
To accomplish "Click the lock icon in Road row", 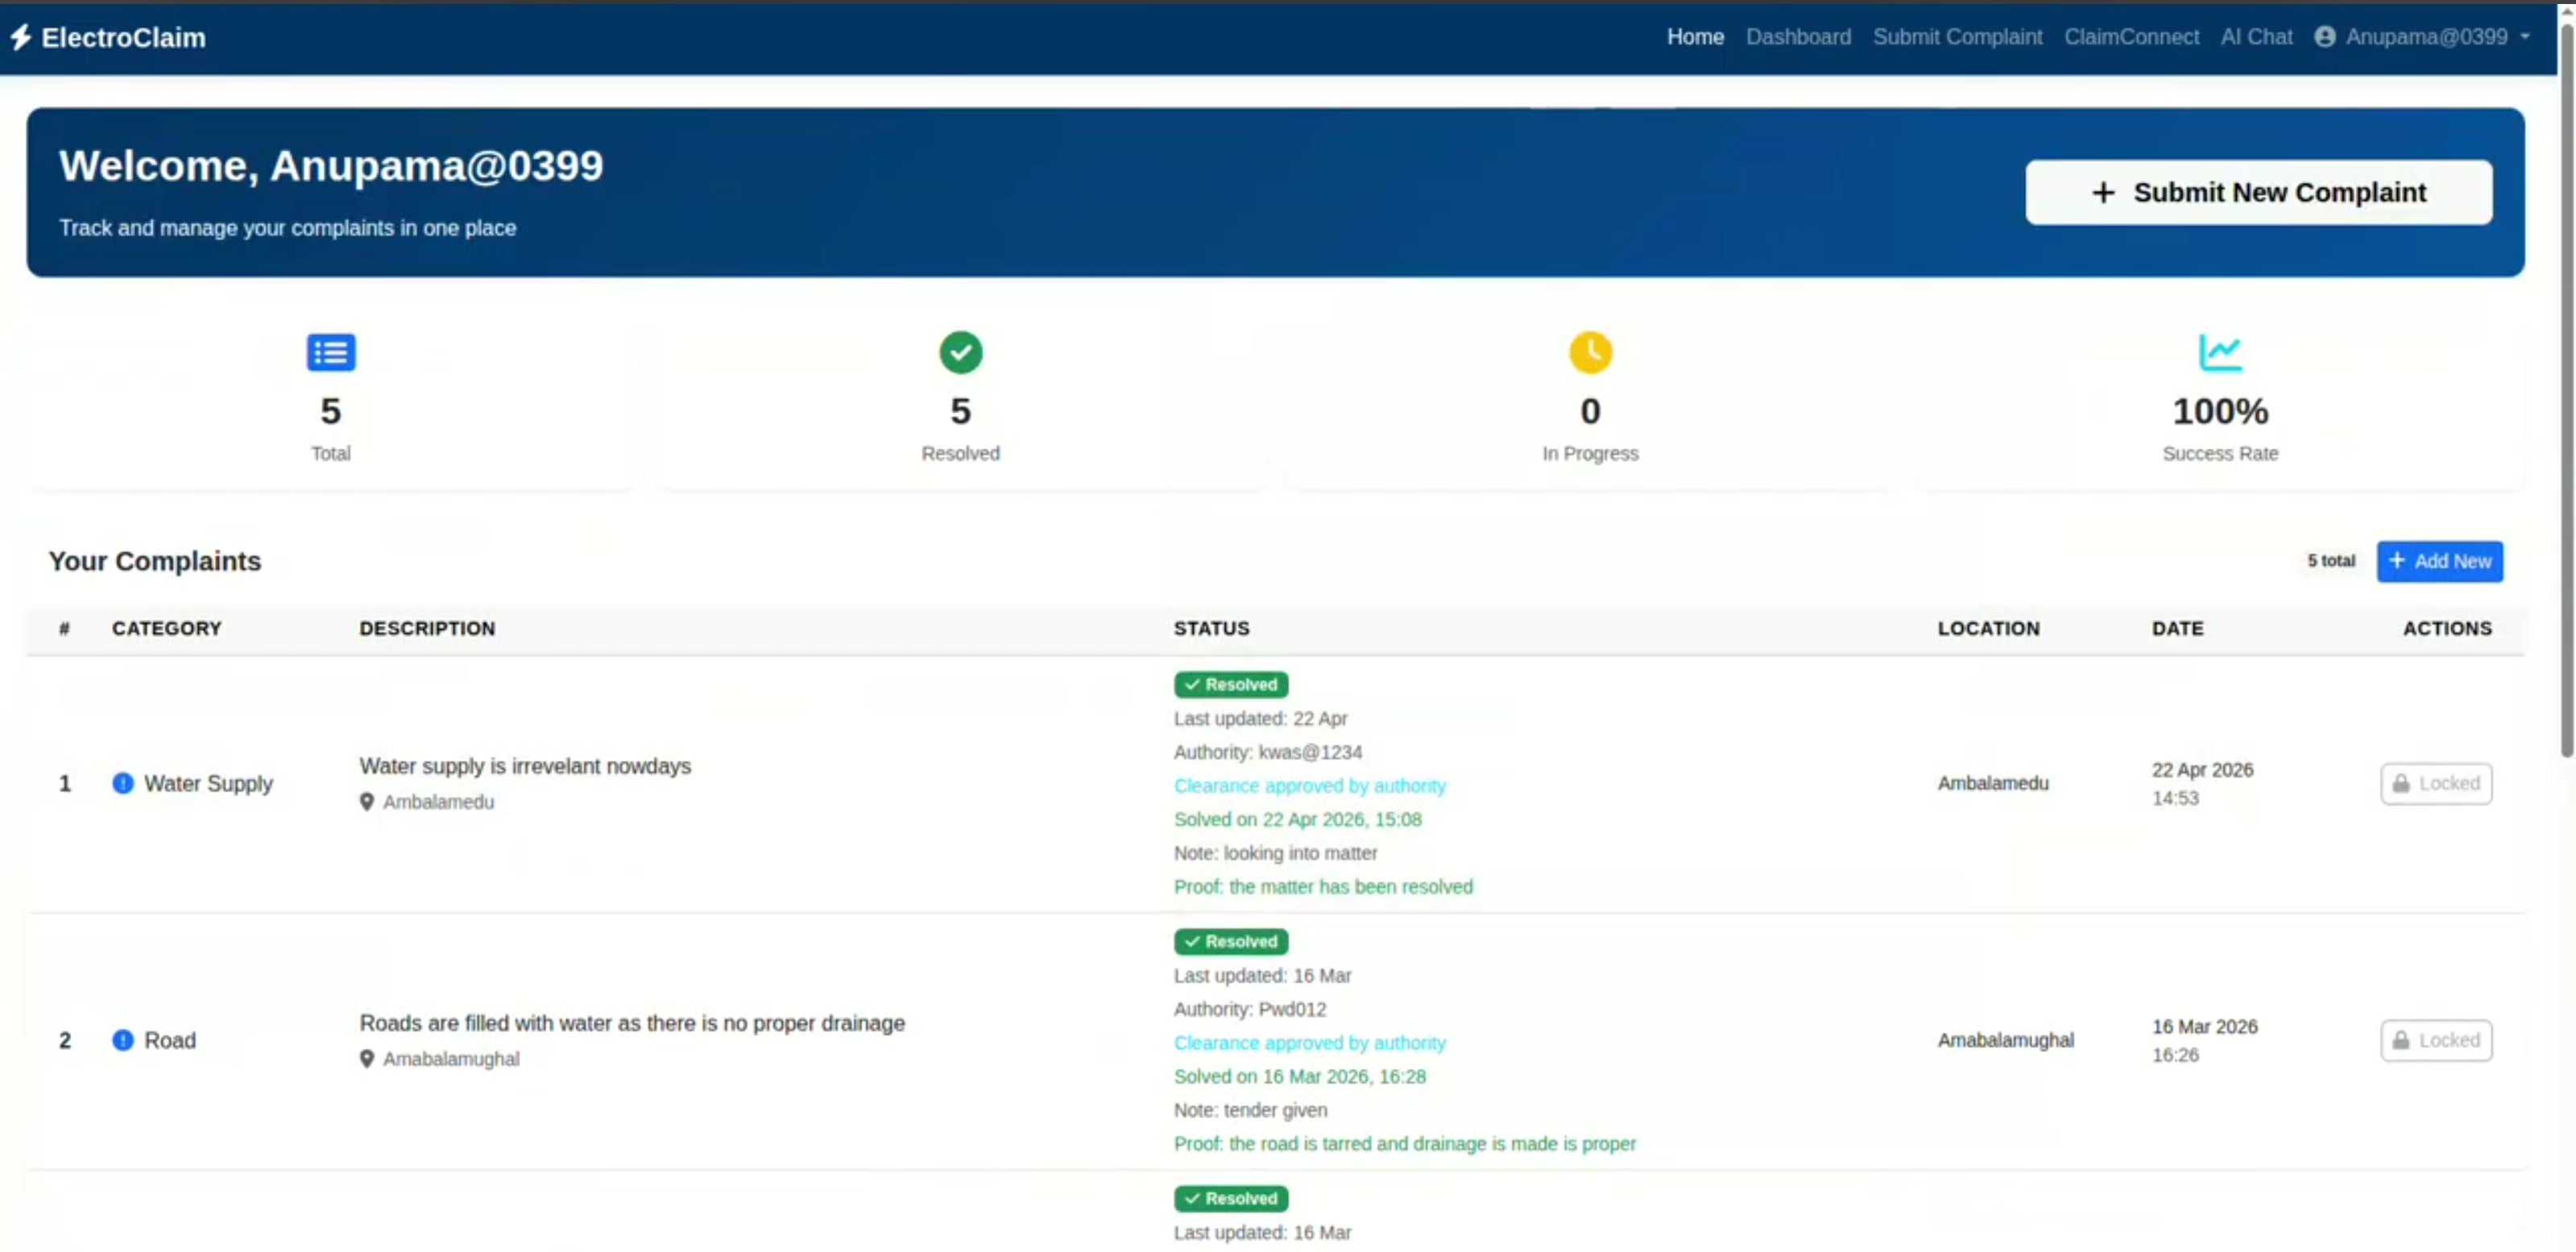I will pyautogui.click(x=2400, y=1040).
